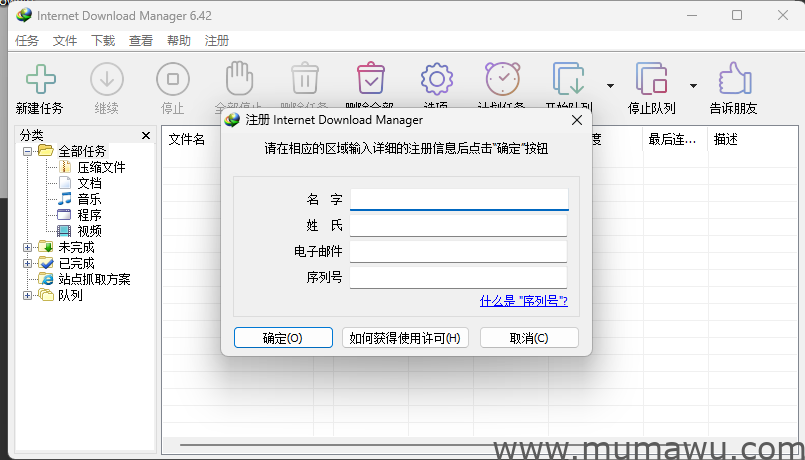Click the music (音乐) note icon
805x460 pixels.
65,199
